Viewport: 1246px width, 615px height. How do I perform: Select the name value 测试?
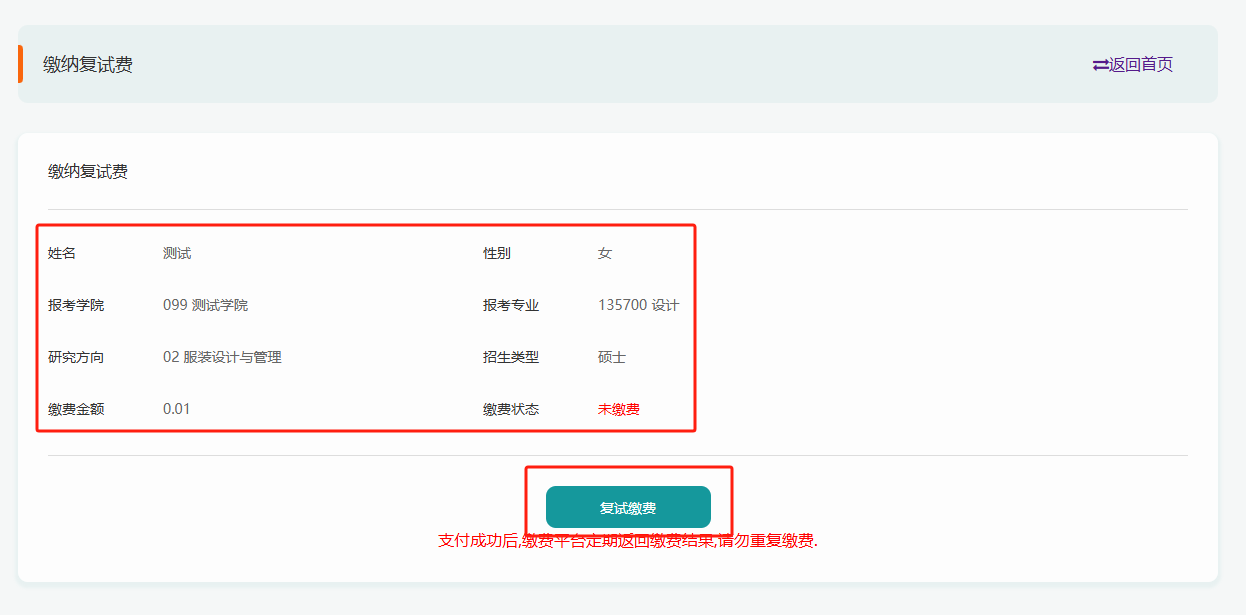pyautogui.click(x=177, y=253)
